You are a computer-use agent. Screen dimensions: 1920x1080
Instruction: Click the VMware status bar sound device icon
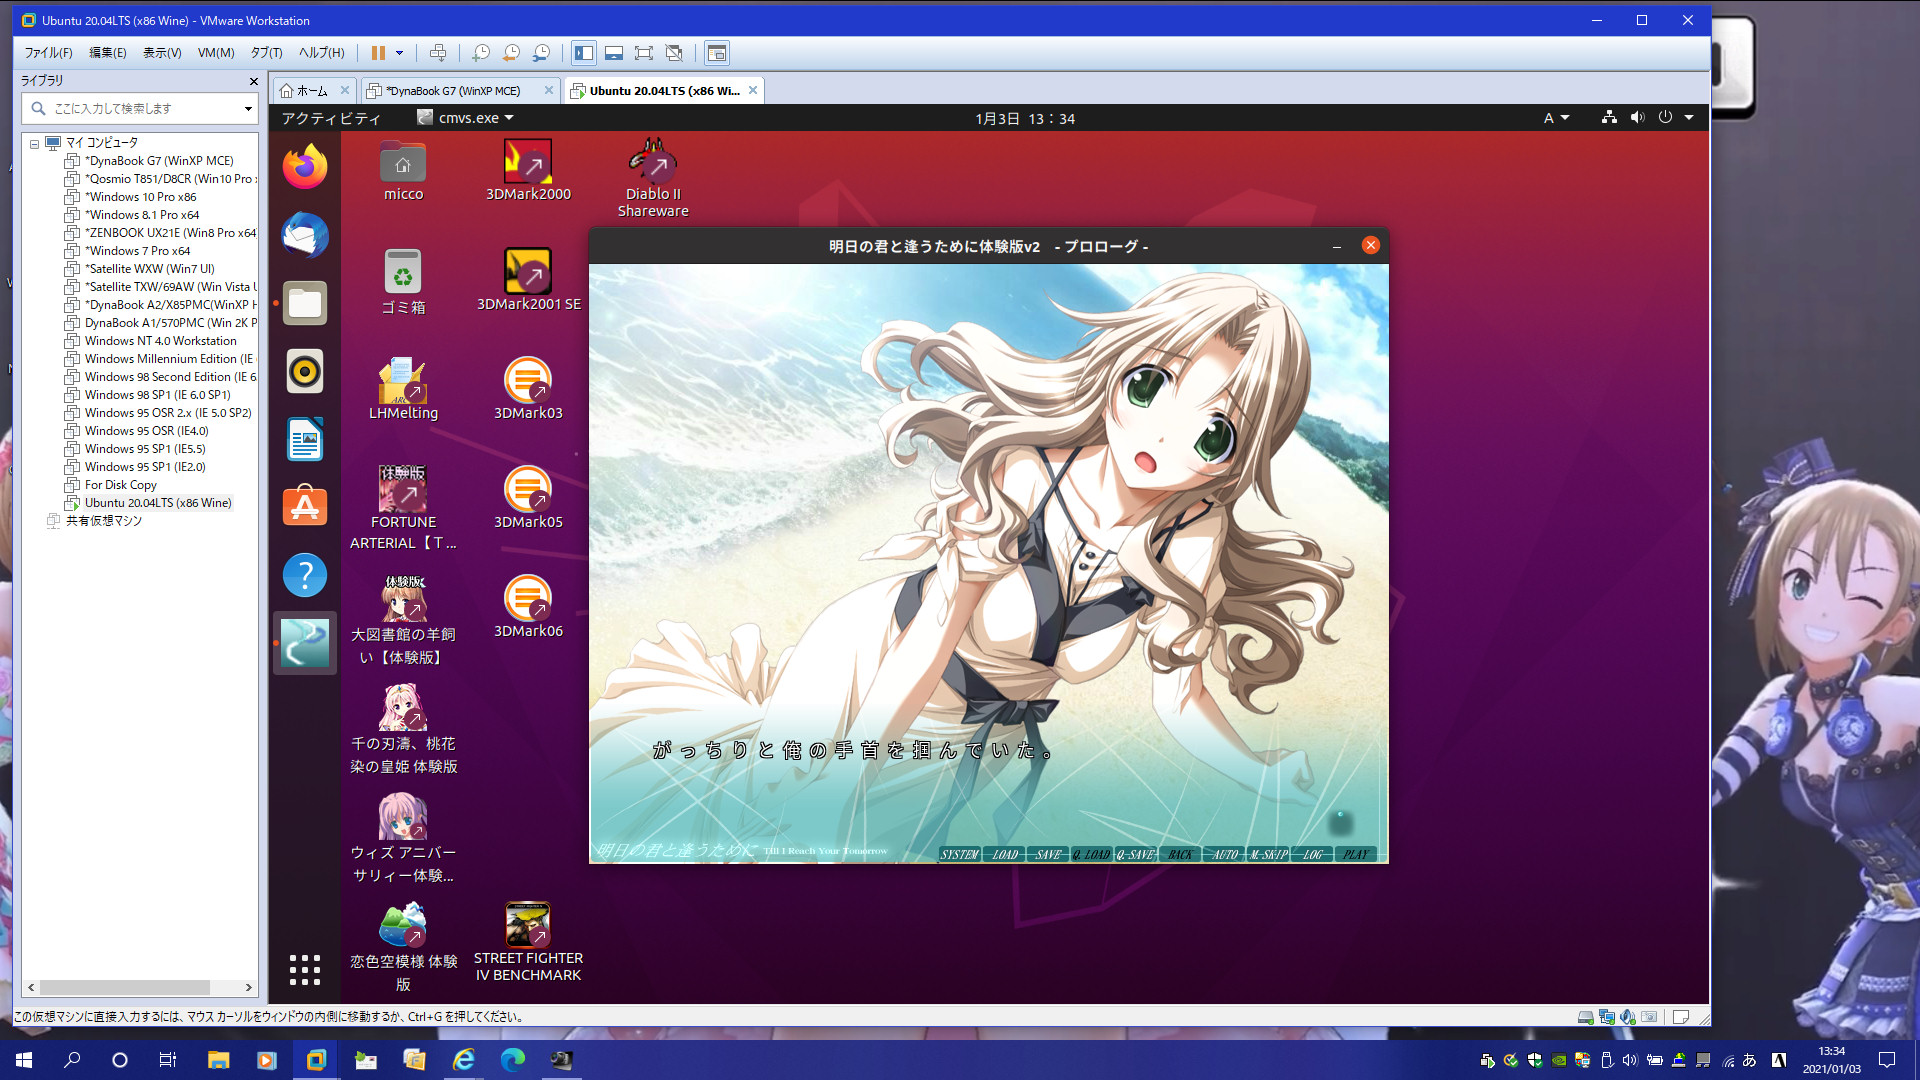pyautogui.click(x=1627, y=1017)
